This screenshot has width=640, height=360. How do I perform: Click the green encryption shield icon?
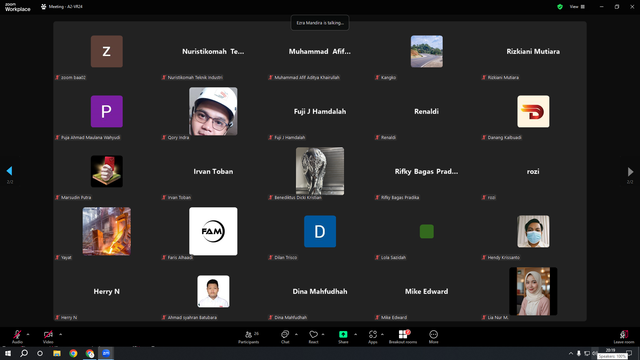(560, 7)
